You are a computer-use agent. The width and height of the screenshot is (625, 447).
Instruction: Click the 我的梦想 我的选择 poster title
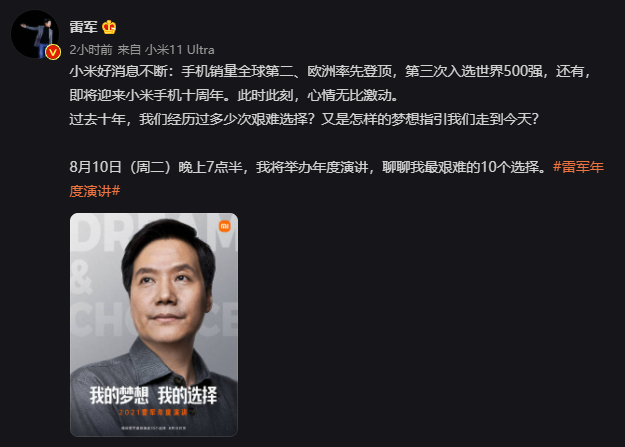pos(153,395)
